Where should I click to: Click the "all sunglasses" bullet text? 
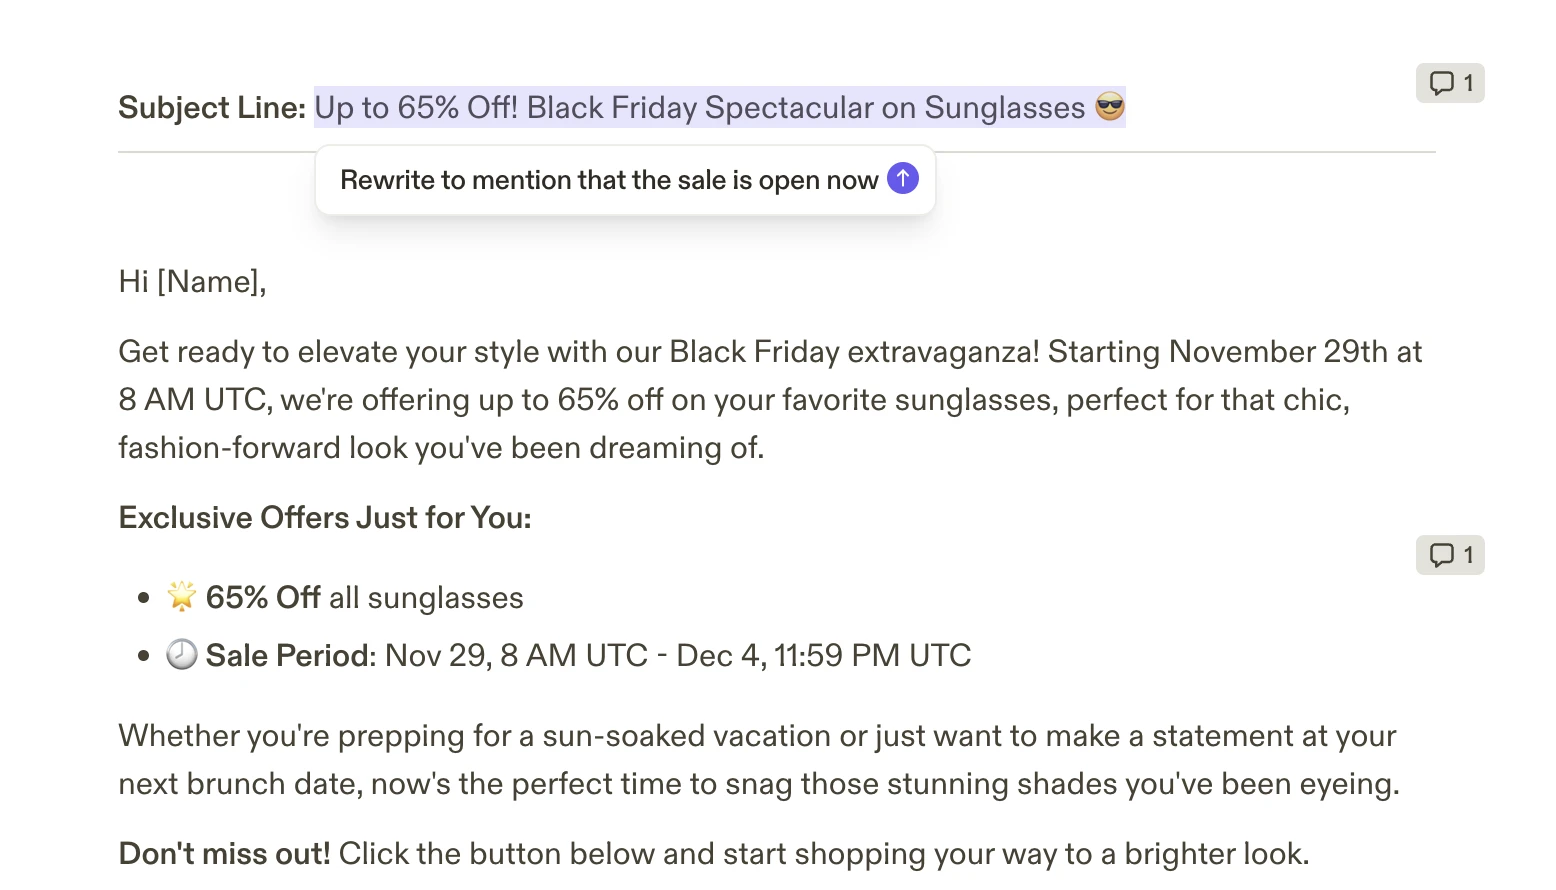pyautogui.click(x=426, y=598)
